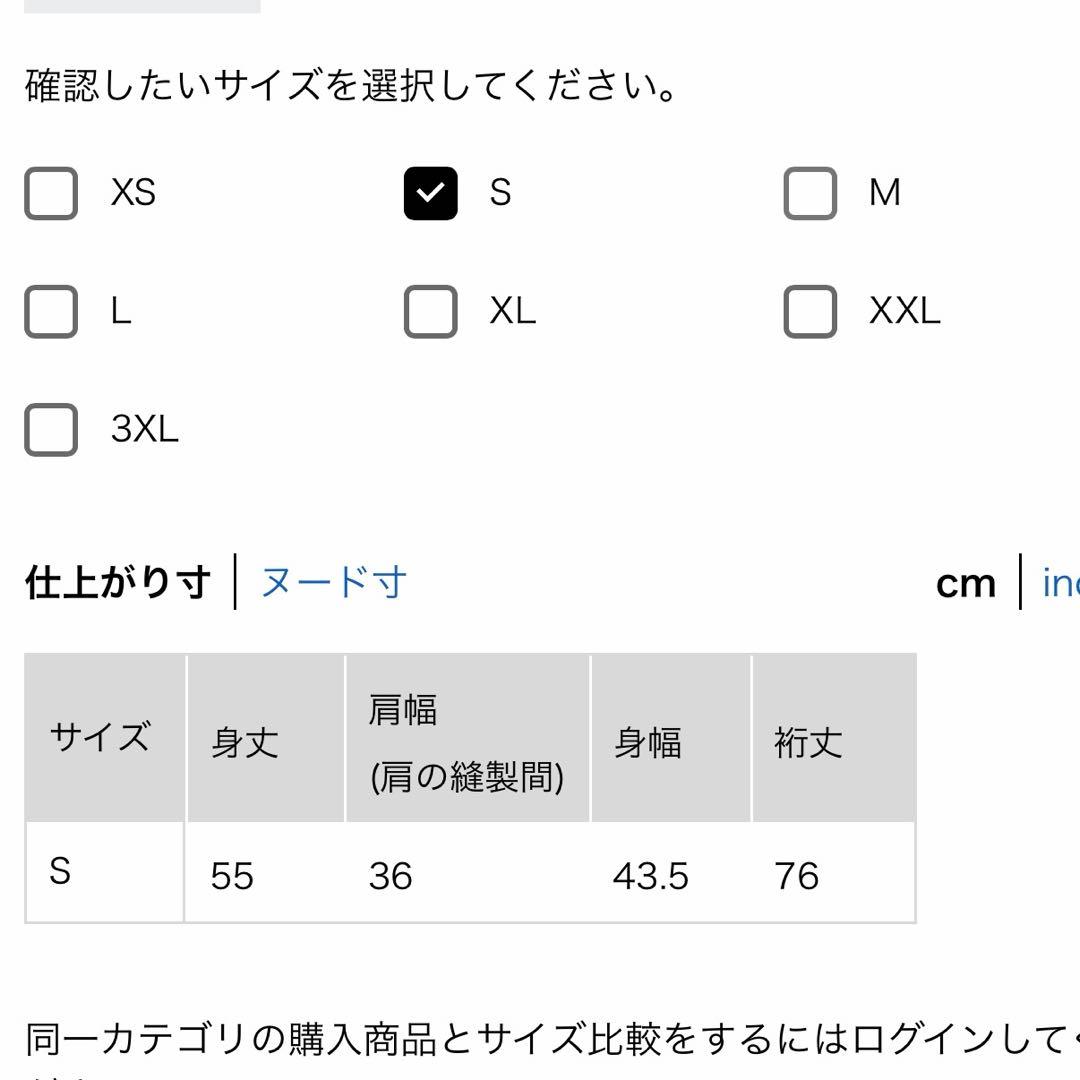The image size is (1080, 1080).
Task: Check the 3XL size checkbox
Action: pyautogui.click(x=51, y=430)
